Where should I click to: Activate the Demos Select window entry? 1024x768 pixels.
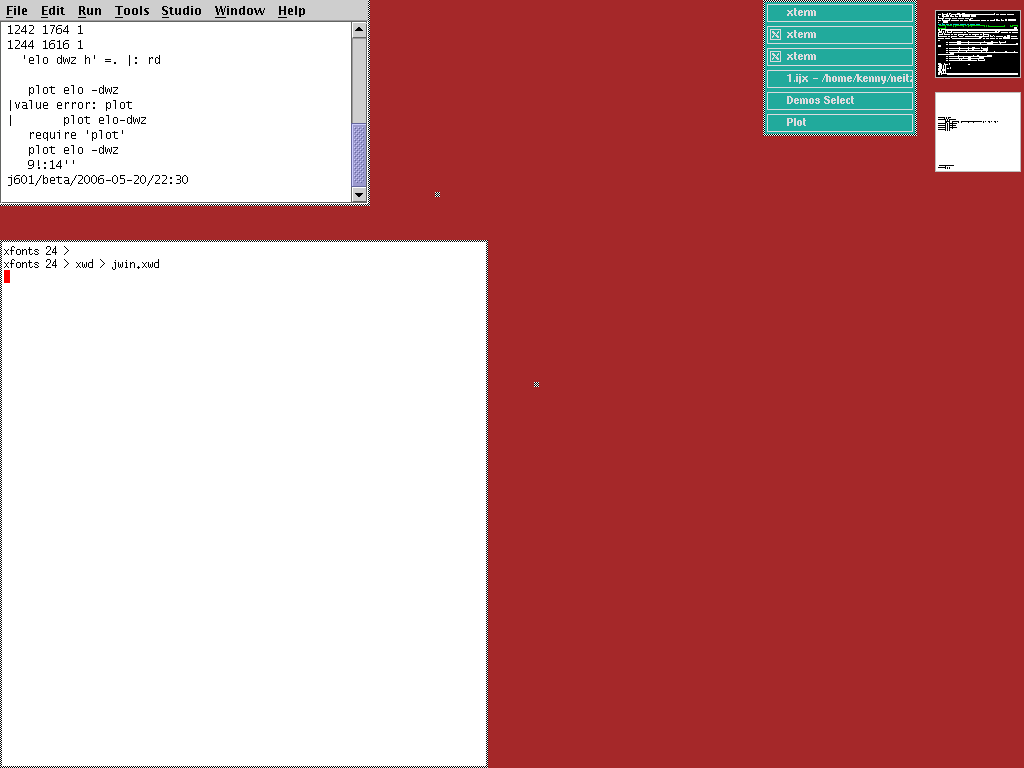click(x=840, y=100)
